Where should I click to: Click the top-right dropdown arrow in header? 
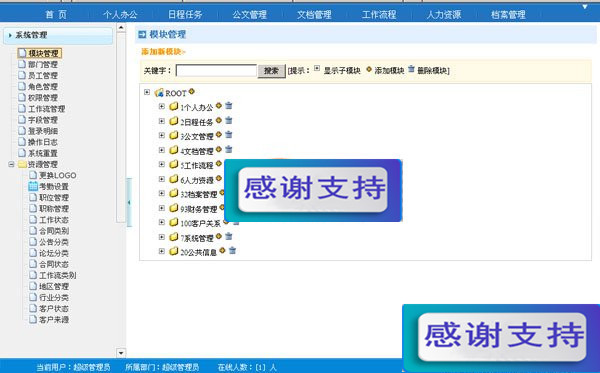coord(585,7)
